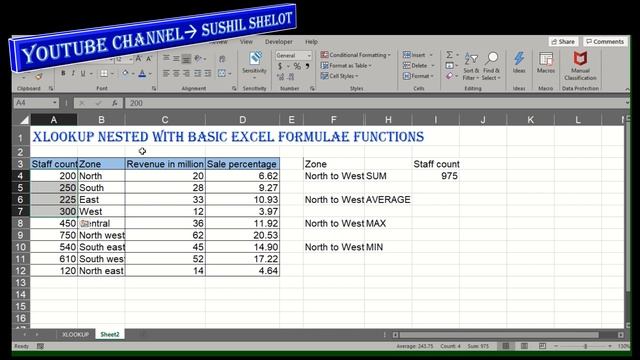The height and width of the screenshot is (360, 640).
Task: Open Cell Styles dropdown
Action: (339, 76)
